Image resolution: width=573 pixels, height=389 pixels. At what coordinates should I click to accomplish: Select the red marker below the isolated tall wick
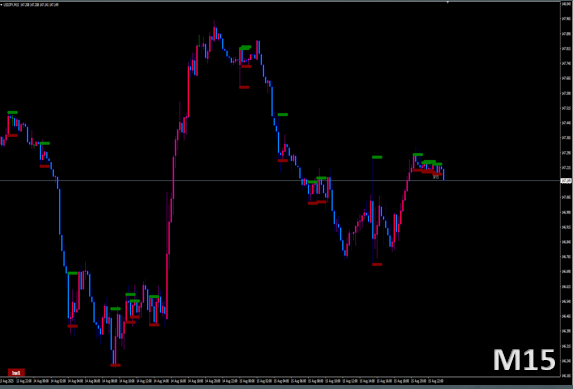pyautogui.click(x=377, y=264)
